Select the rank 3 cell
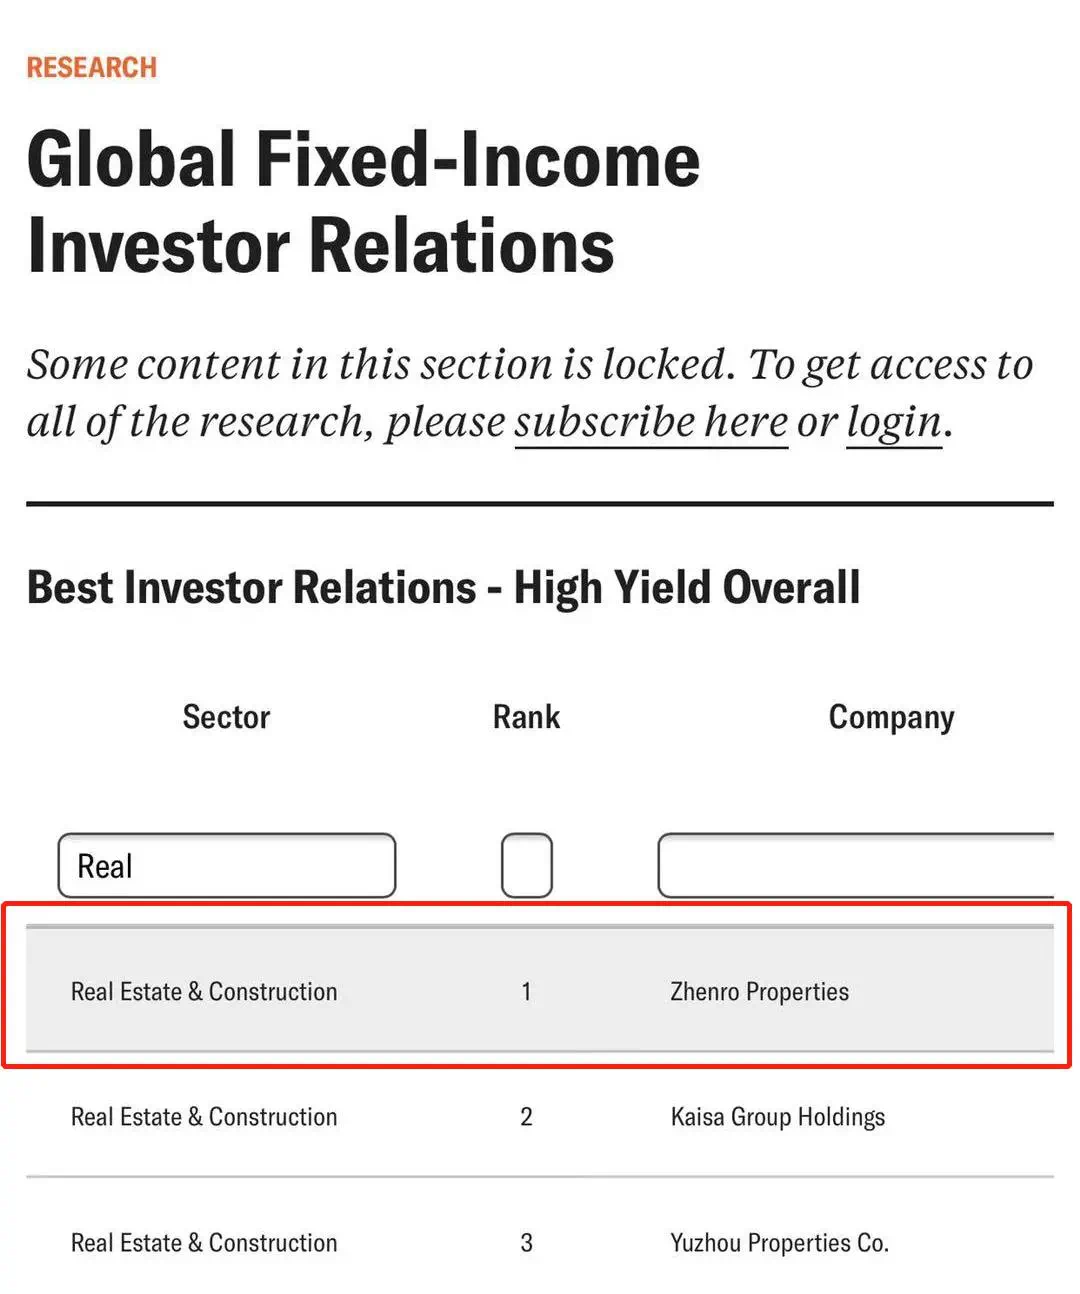This screenshot has width=1080, height=1294. click(x=526, y=1243)
